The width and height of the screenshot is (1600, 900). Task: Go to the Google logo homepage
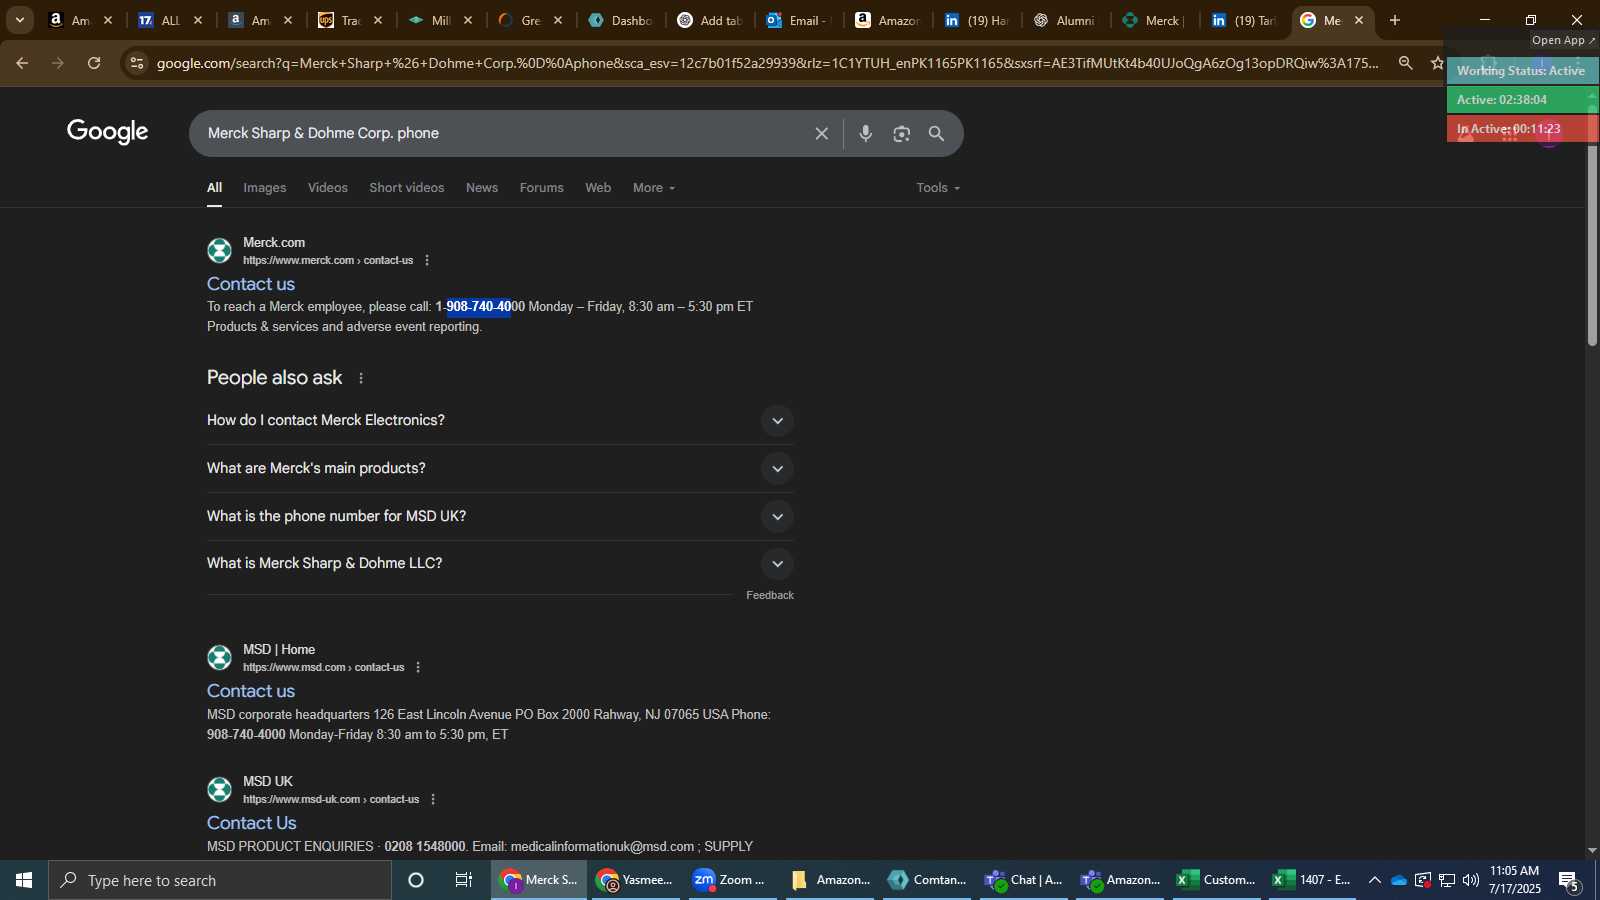click(x=108, y=132)
